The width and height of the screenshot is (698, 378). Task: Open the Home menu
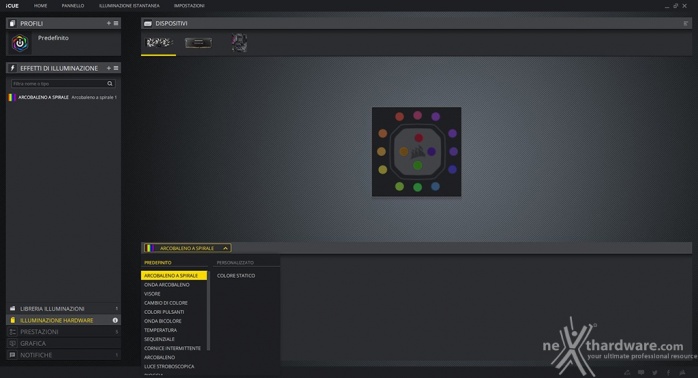pyautogui.click(x=41, y=6)
